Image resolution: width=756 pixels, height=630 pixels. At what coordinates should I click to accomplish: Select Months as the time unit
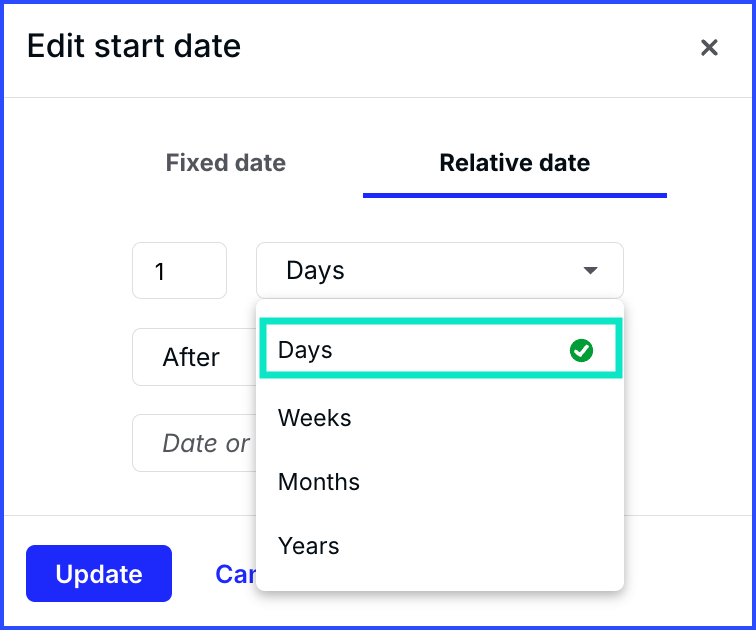[x=441, y=482]
